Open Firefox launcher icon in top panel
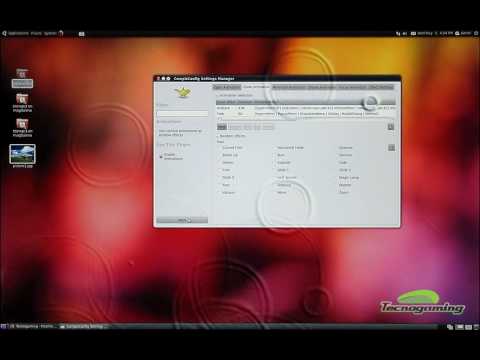The height and width of the screenshot is (360, 480). pos(61,33)
